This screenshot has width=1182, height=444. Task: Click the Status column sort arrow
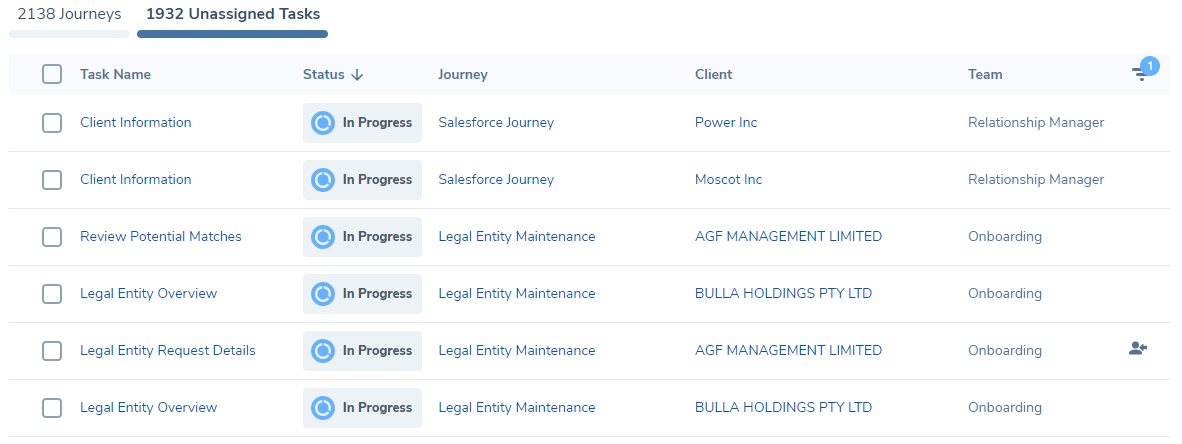click(x=357, y=75)
